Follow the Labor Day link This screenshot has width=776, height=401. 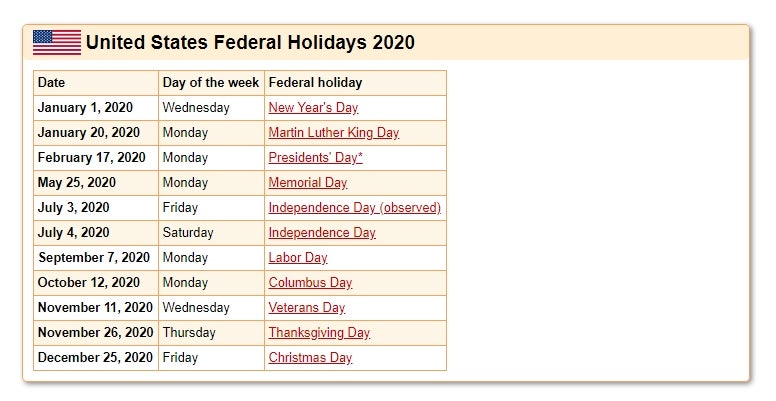coord(298,257)
